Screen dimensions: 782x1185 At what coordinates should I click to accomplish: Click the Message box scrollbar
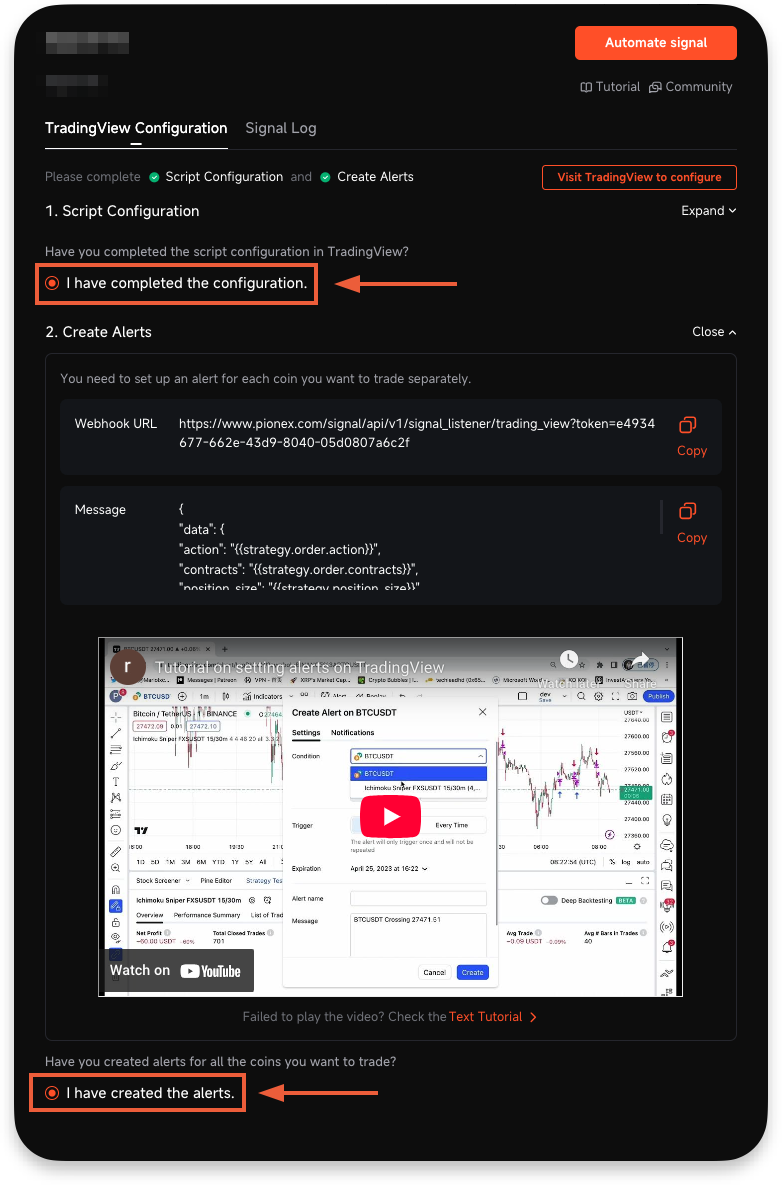coord(661,517)
